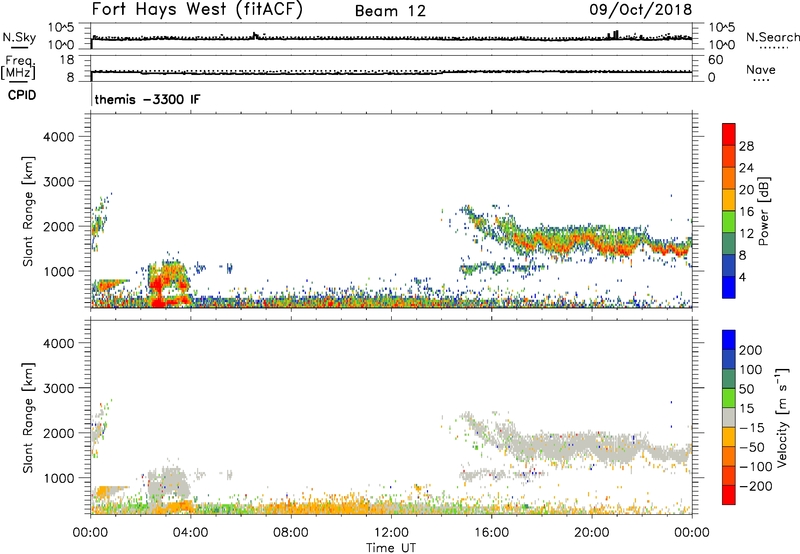Click the 'Power [dB]' colorbar title
This screenshot has height=554, width=800.
pyautogui.click(x=763, y=211)
